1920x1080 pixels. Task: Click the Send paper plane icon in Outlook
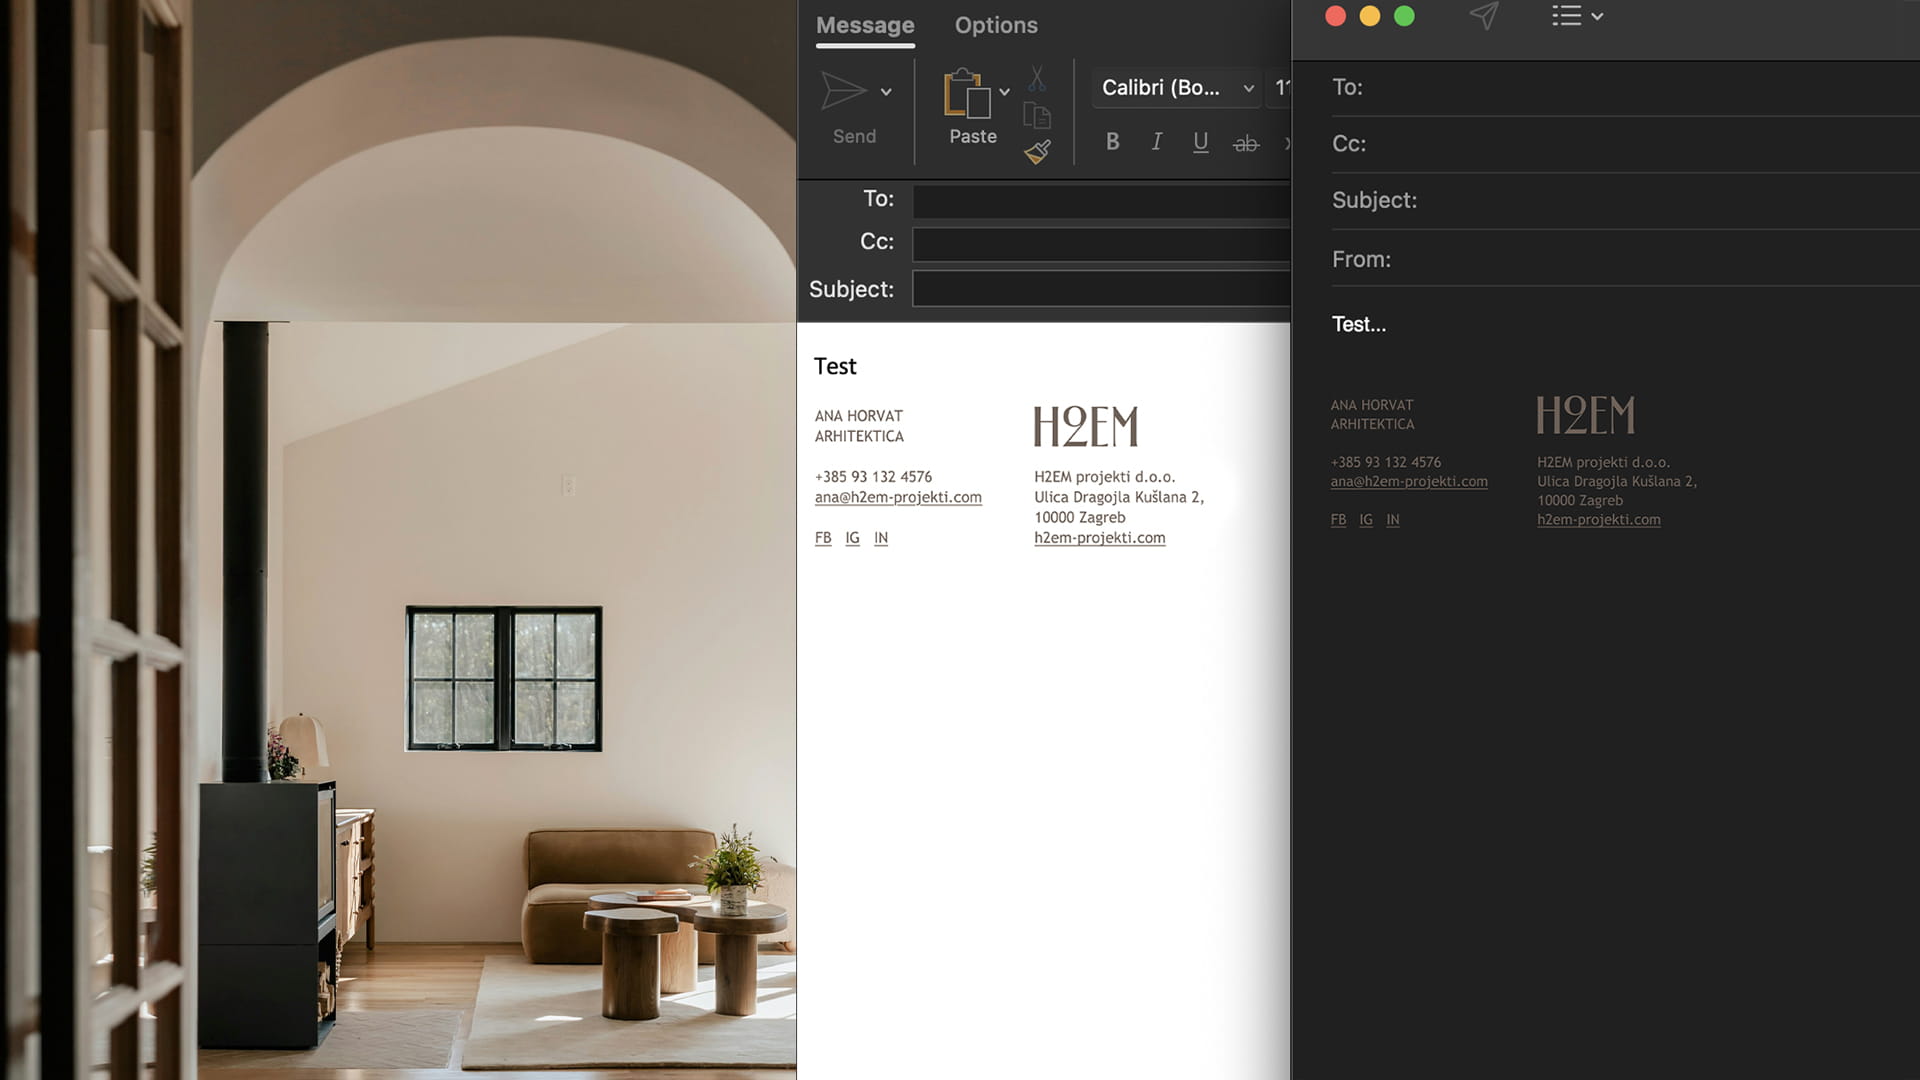[x=843, y=92]
